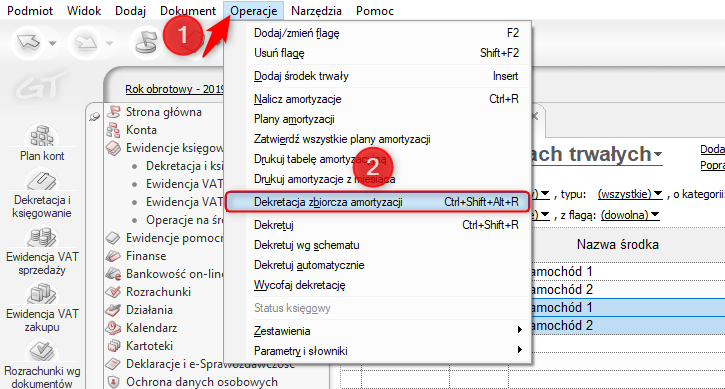Image resolution: width=725 pixels, height=389 pixels.
Task: Click the Ewidencje księgowe books icon
Action: [113, 148]
